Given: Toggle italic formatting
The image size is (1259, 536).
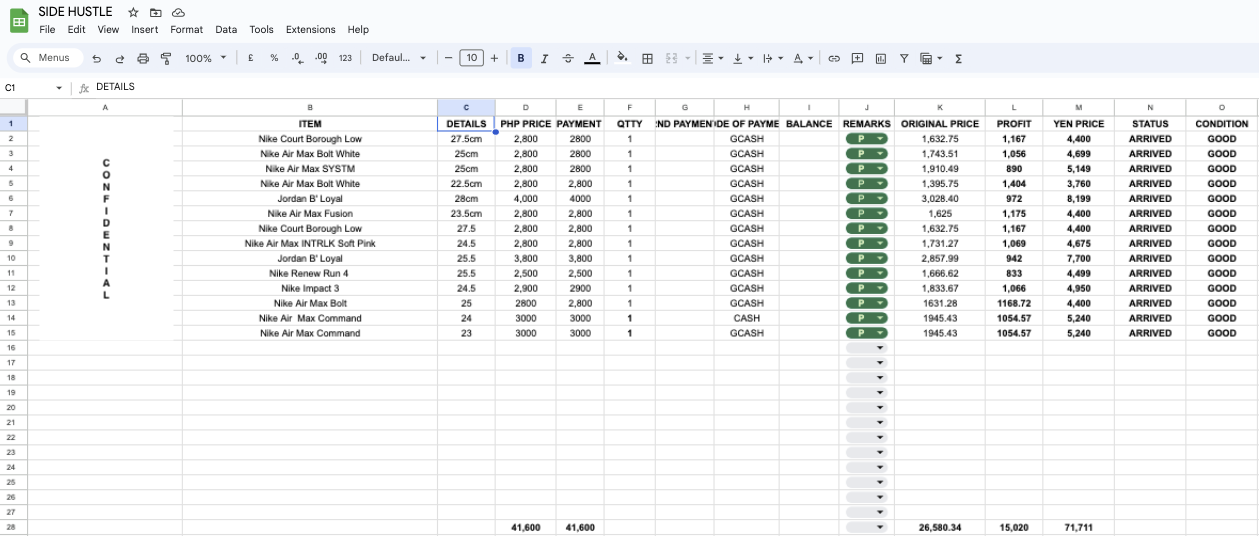Looking at the screenshot, I should tap(545, 58).
